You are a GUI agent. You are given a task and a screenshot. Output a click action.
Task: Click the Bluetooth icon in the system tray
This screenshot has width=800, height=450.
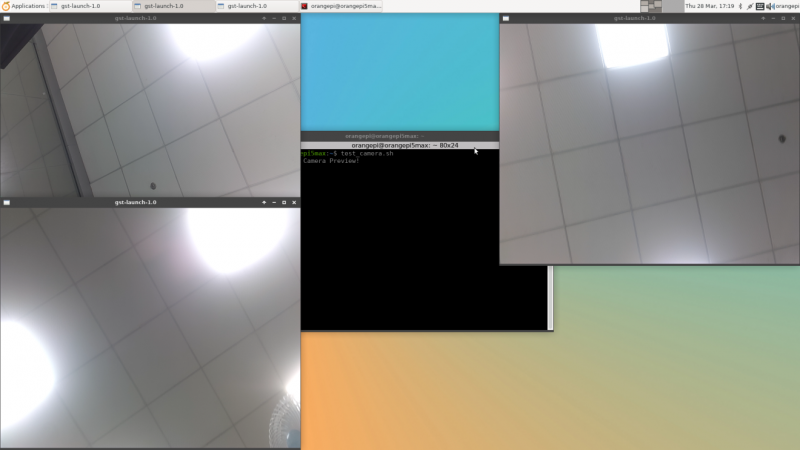[740, 6]
